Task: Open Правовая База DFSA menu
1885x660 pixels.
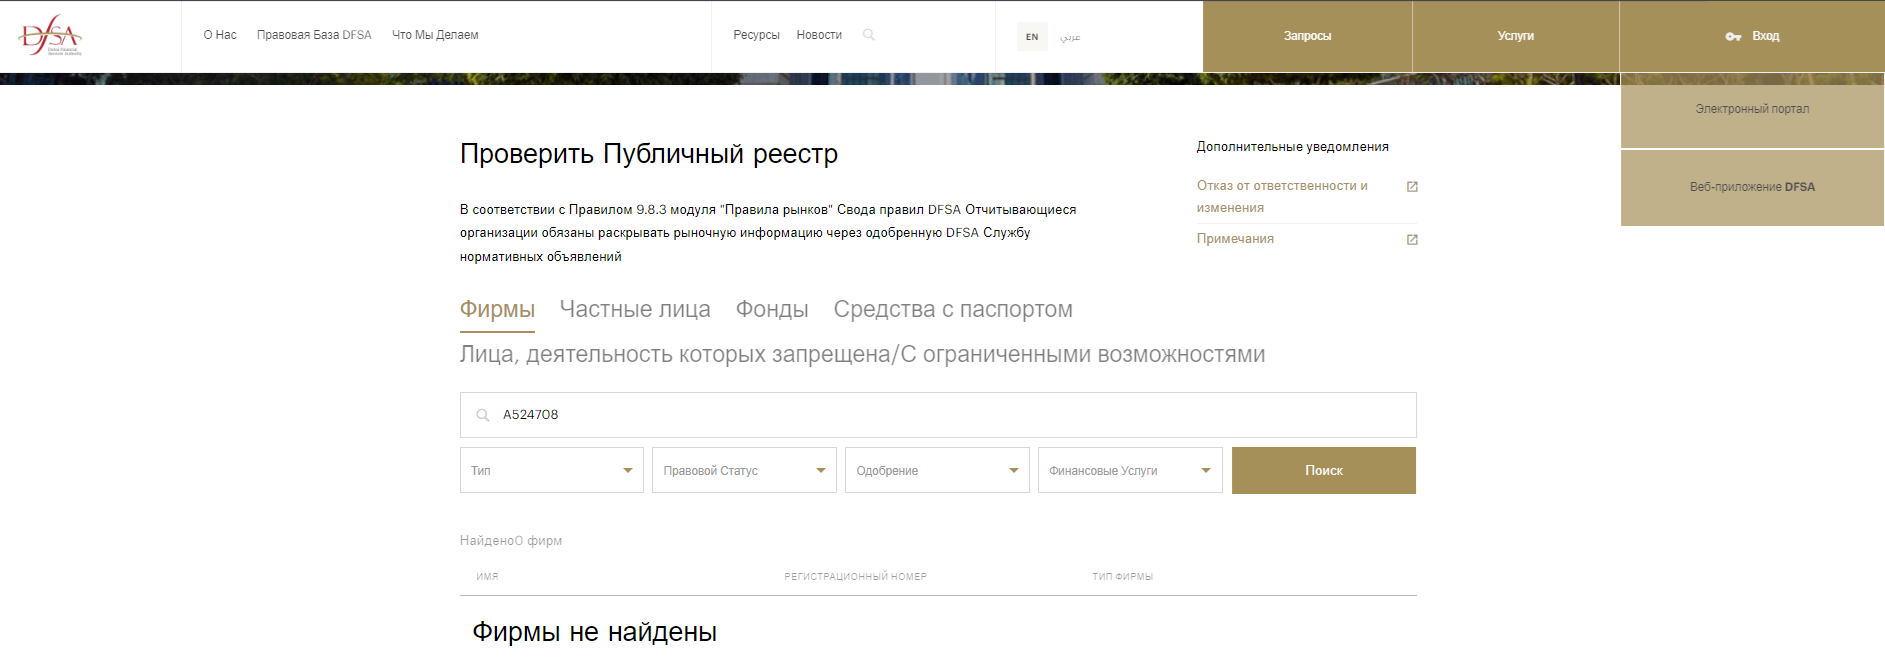Action: pos(314,35)
